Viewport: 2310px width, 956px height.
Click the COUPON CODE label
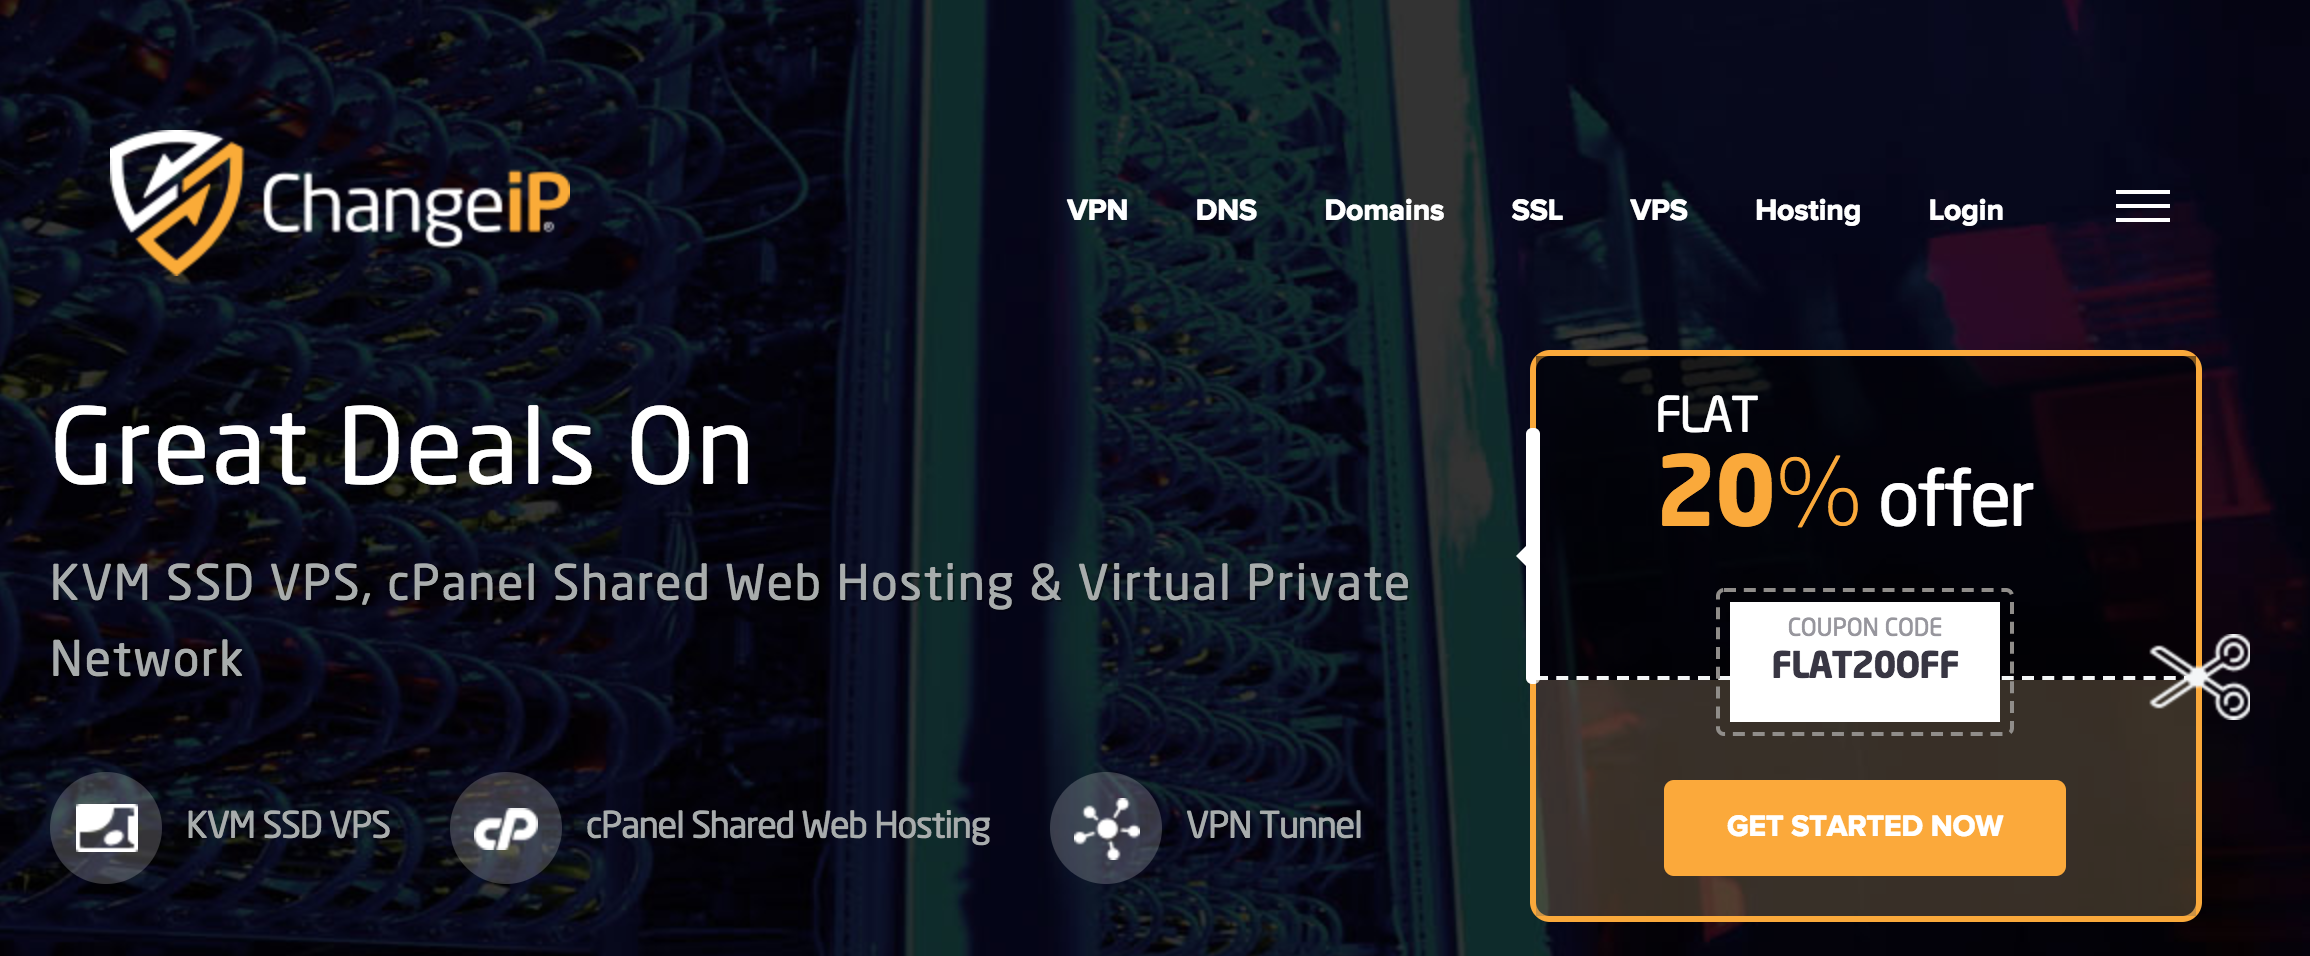[1865, 627]
